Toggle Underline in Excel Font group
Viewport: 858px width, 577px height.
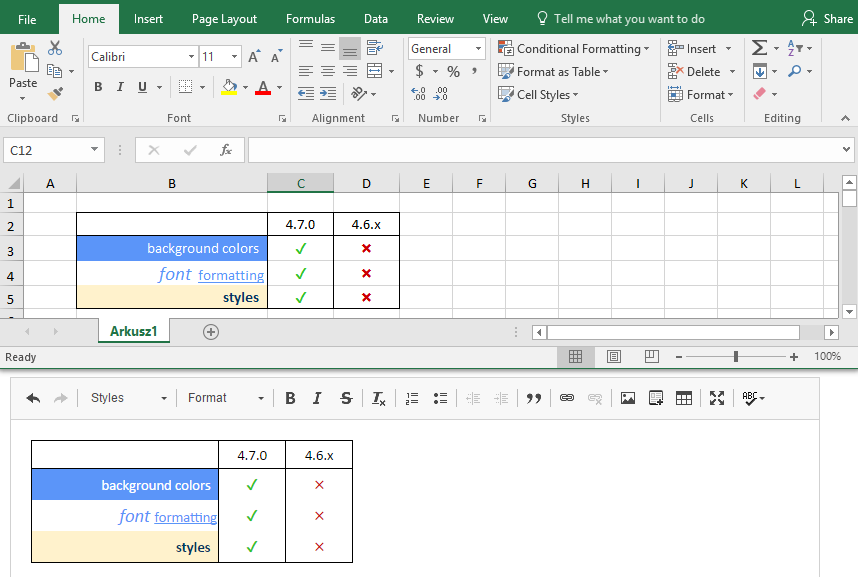tap(142, 87)
